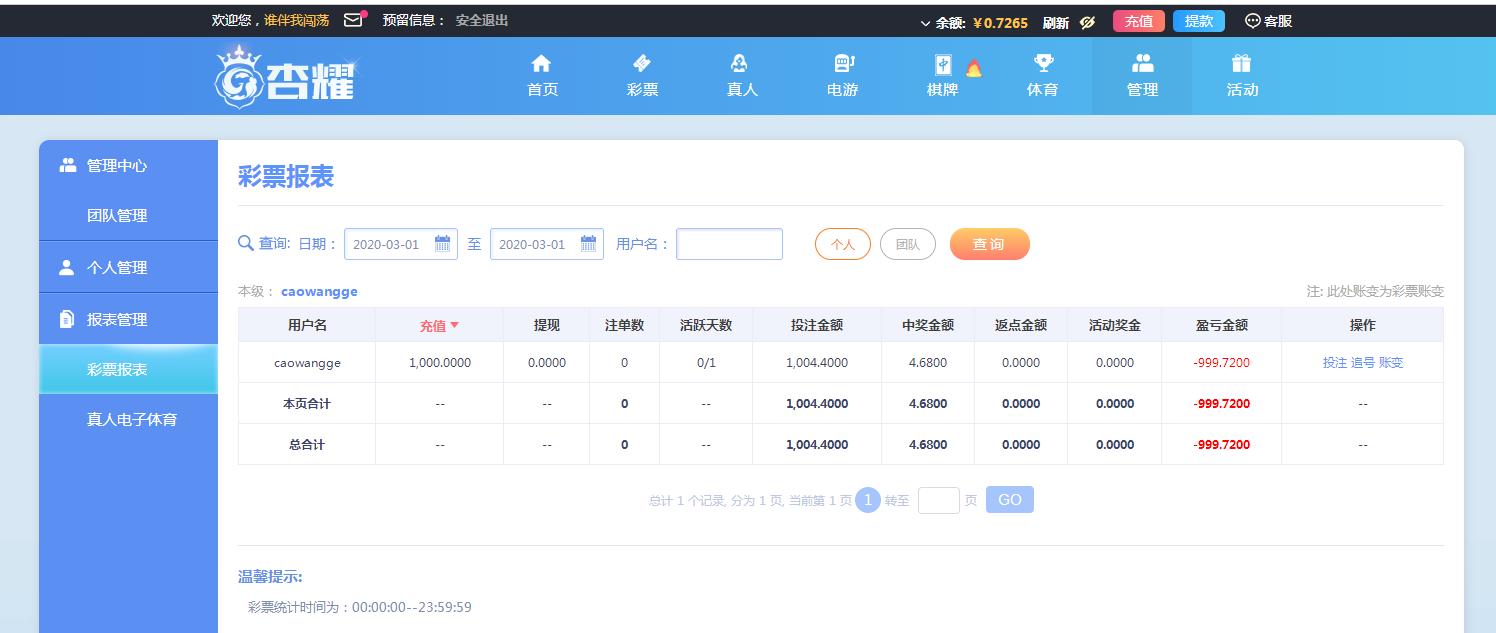The image size is (1496, 633).
Task: Click the search magnifier icon
Action: pos(246,243)
